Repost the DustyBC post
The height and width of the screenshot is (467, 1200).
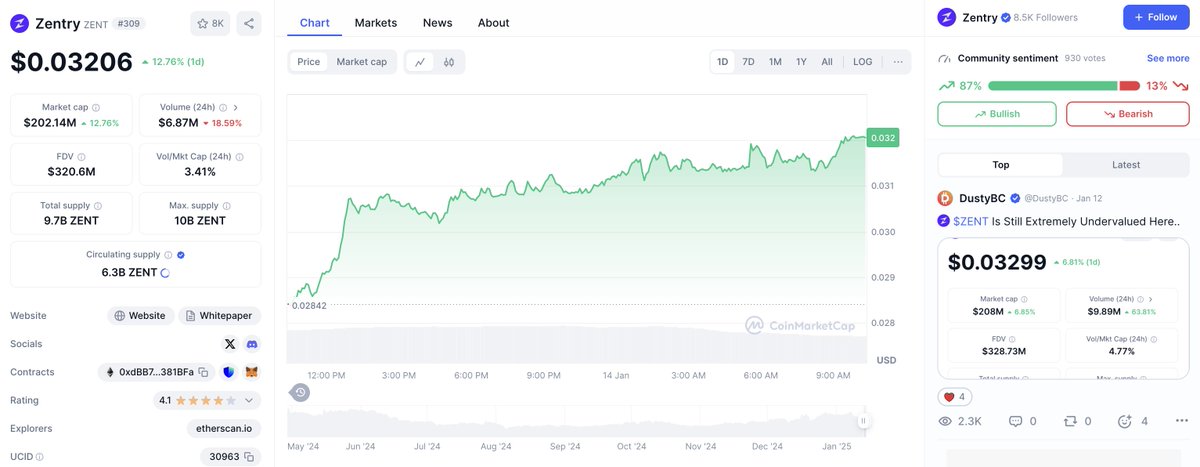click(x=1072, y=422)
